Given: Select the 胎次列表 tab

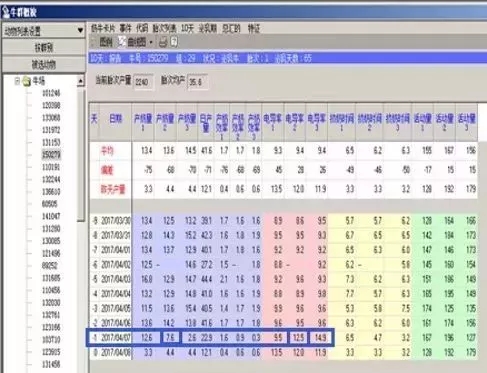Looking at the screenshot, I should point(165,29).
